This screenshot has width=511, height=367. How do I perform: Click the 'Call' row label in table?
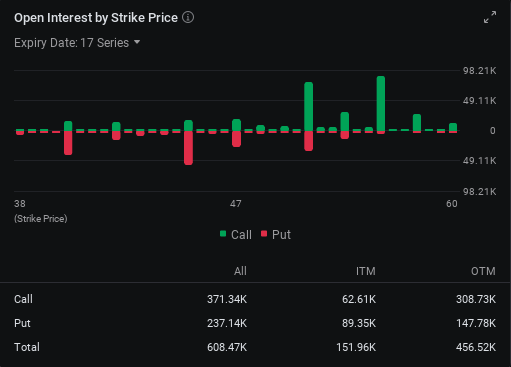pos(23,299)
